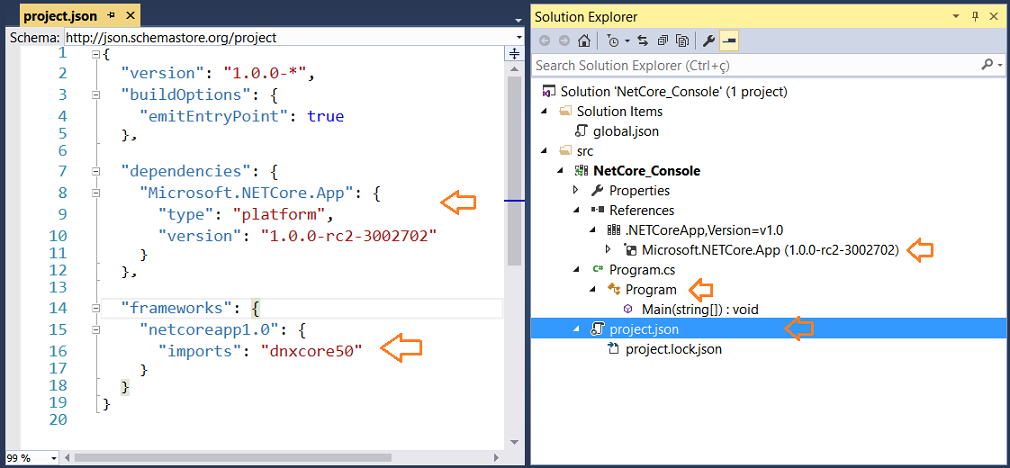This screenshot has height=468, width=1010.
Task: Click the Solution Items folder icon
Action: pyautogui.click(x=566, y=111)
